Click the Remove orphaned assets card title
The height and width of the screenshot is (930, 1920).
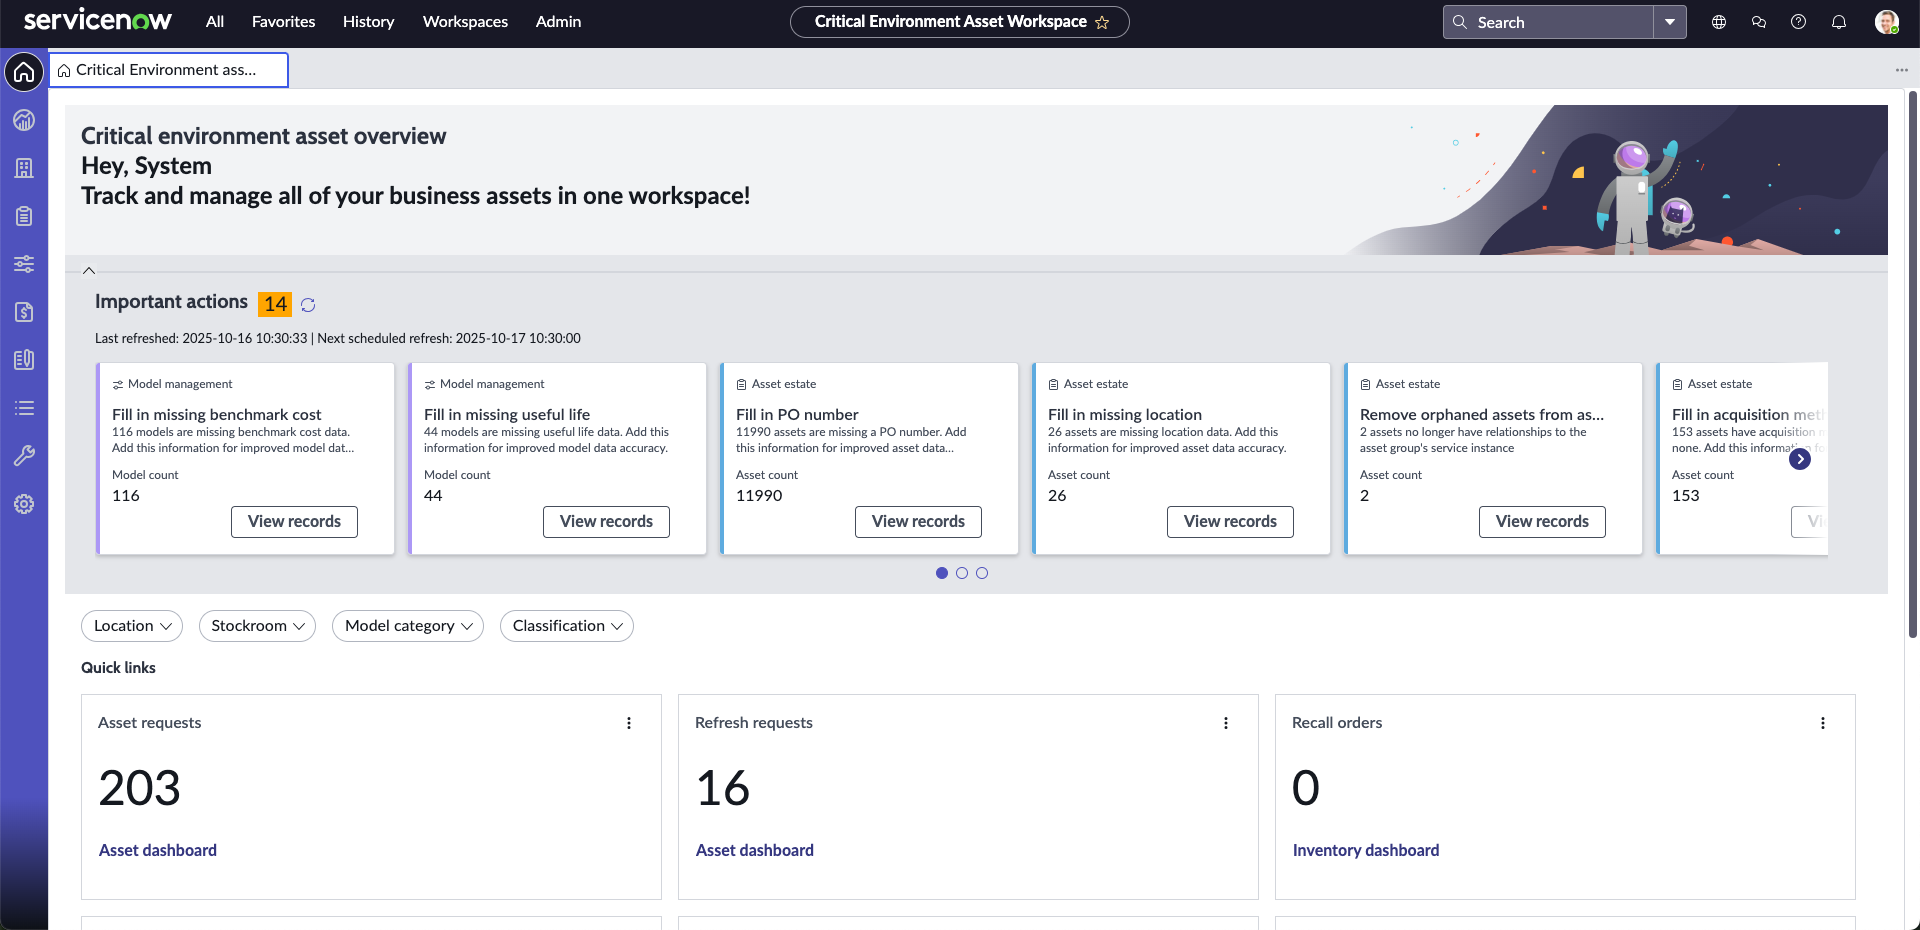coord(1482,415)
